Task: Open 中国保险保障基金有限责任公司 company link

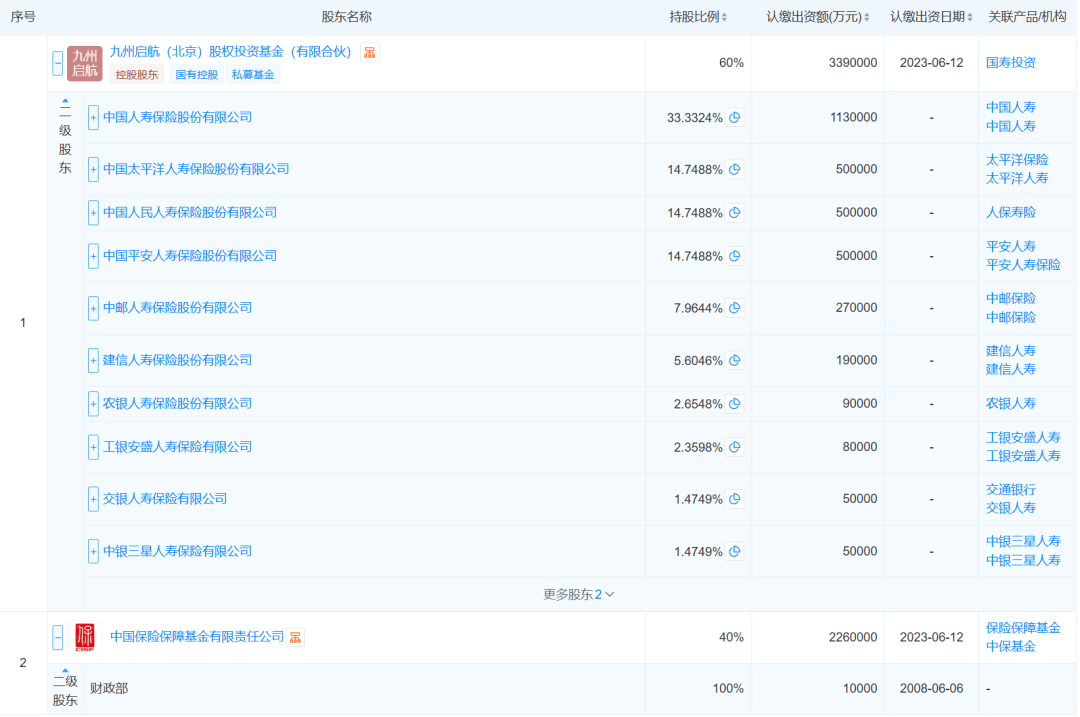Action: tap(197, 637)
